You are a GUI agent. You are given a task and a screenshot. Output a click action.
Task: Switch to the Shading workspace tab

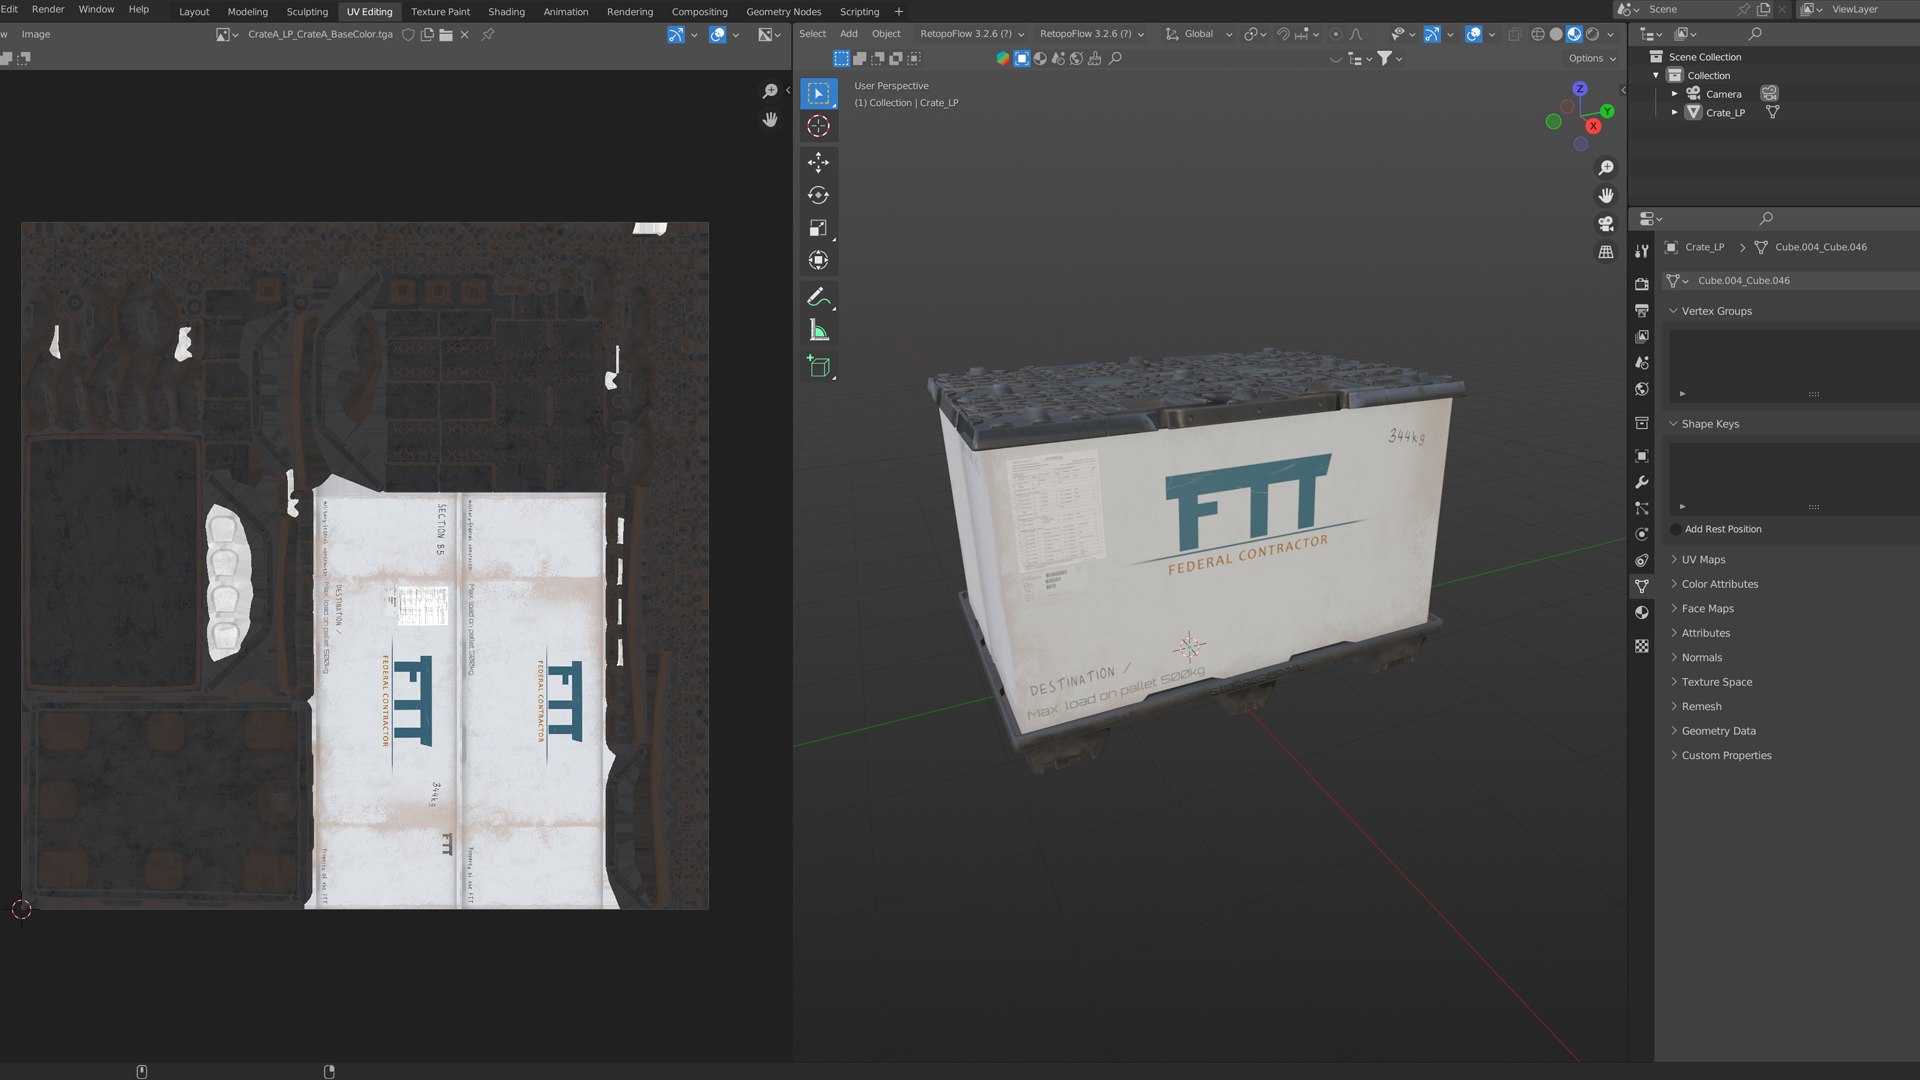506,12
